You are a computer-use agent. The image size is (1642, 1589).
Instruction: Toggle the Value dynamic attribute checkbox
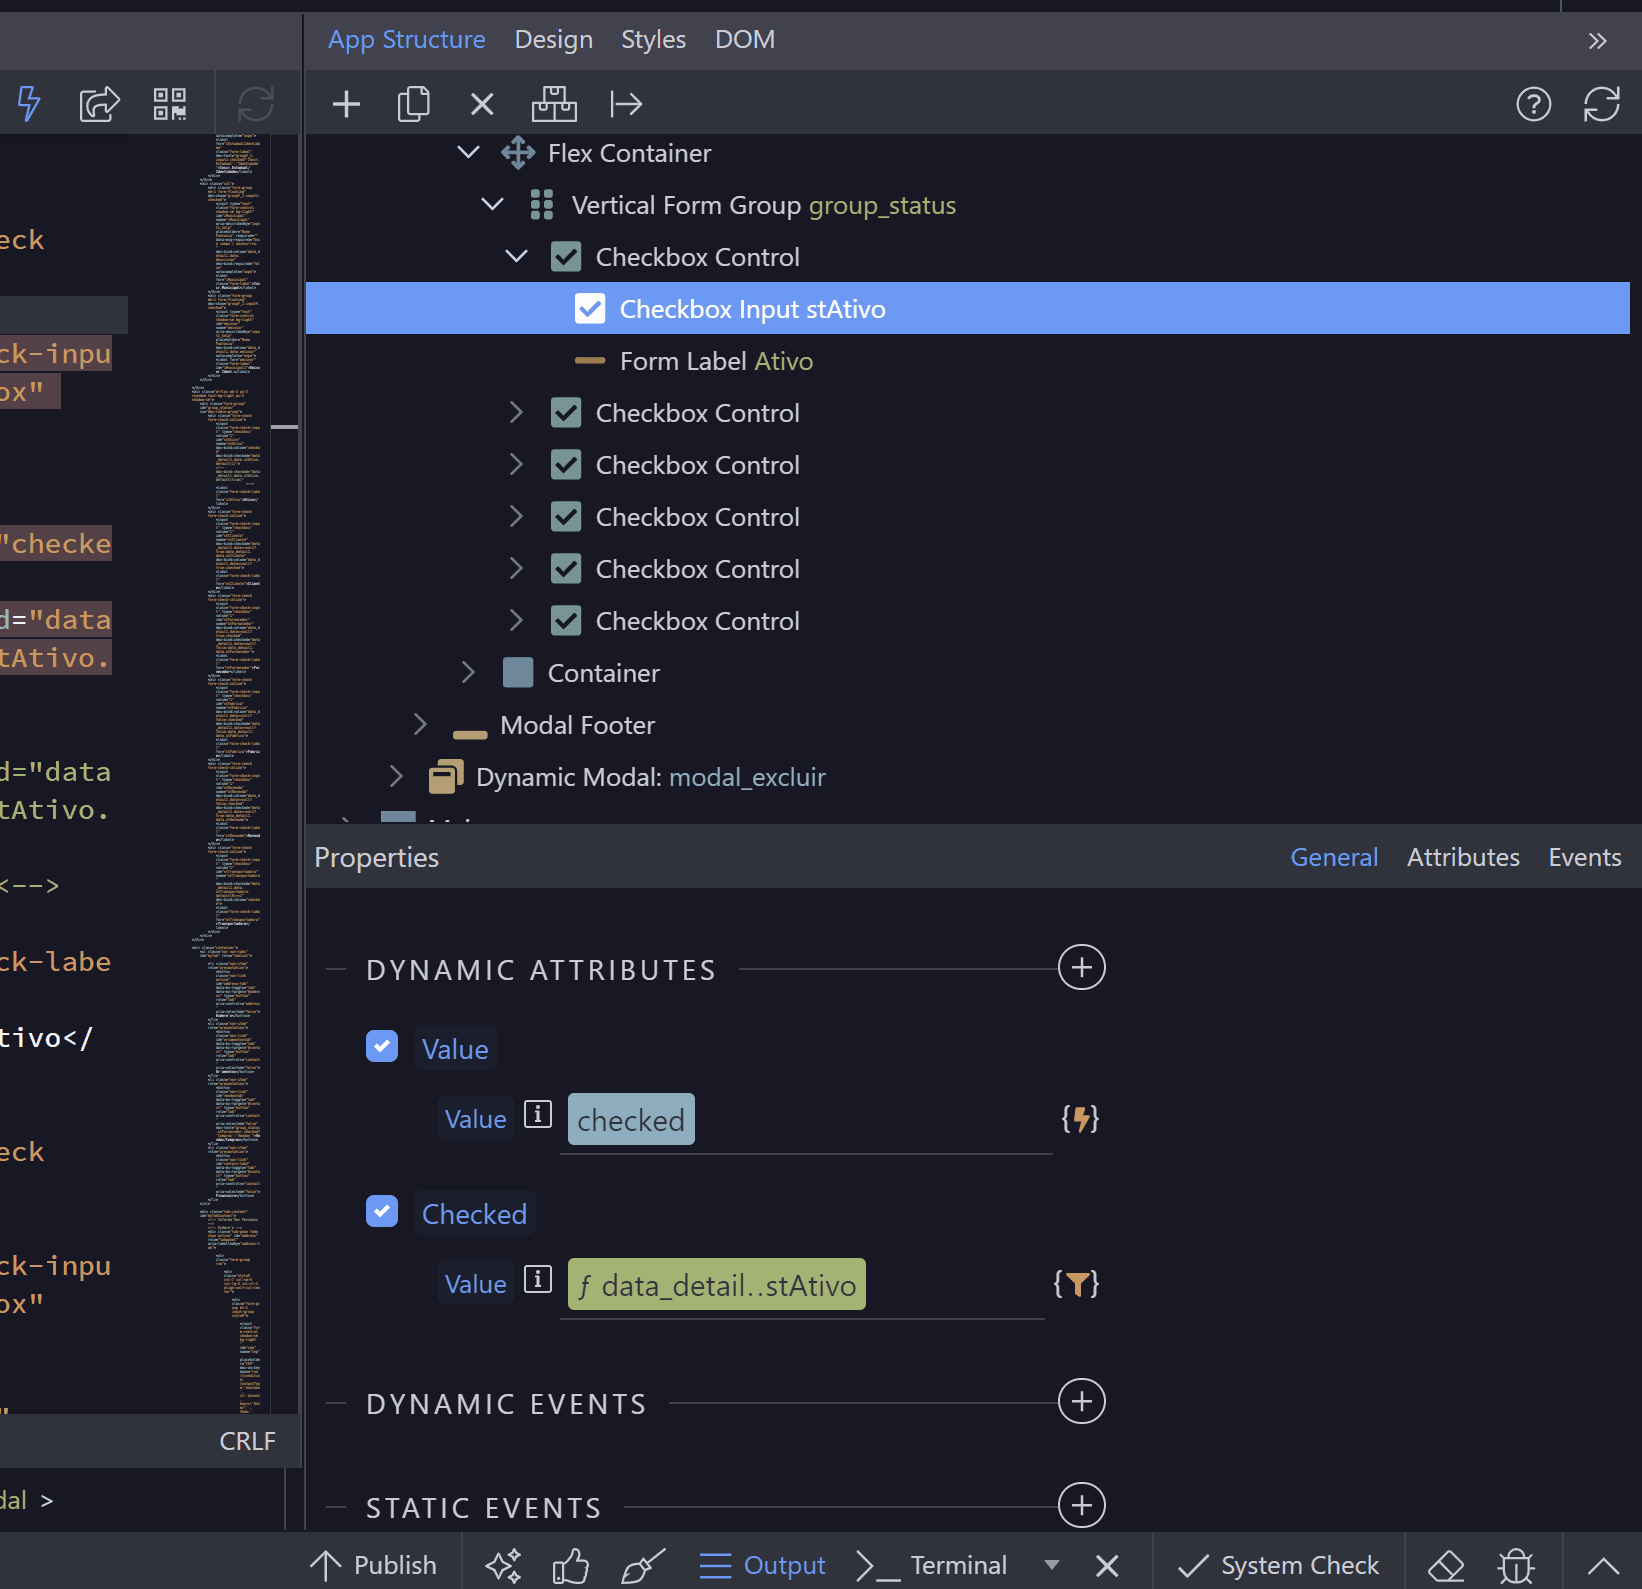382,1047
